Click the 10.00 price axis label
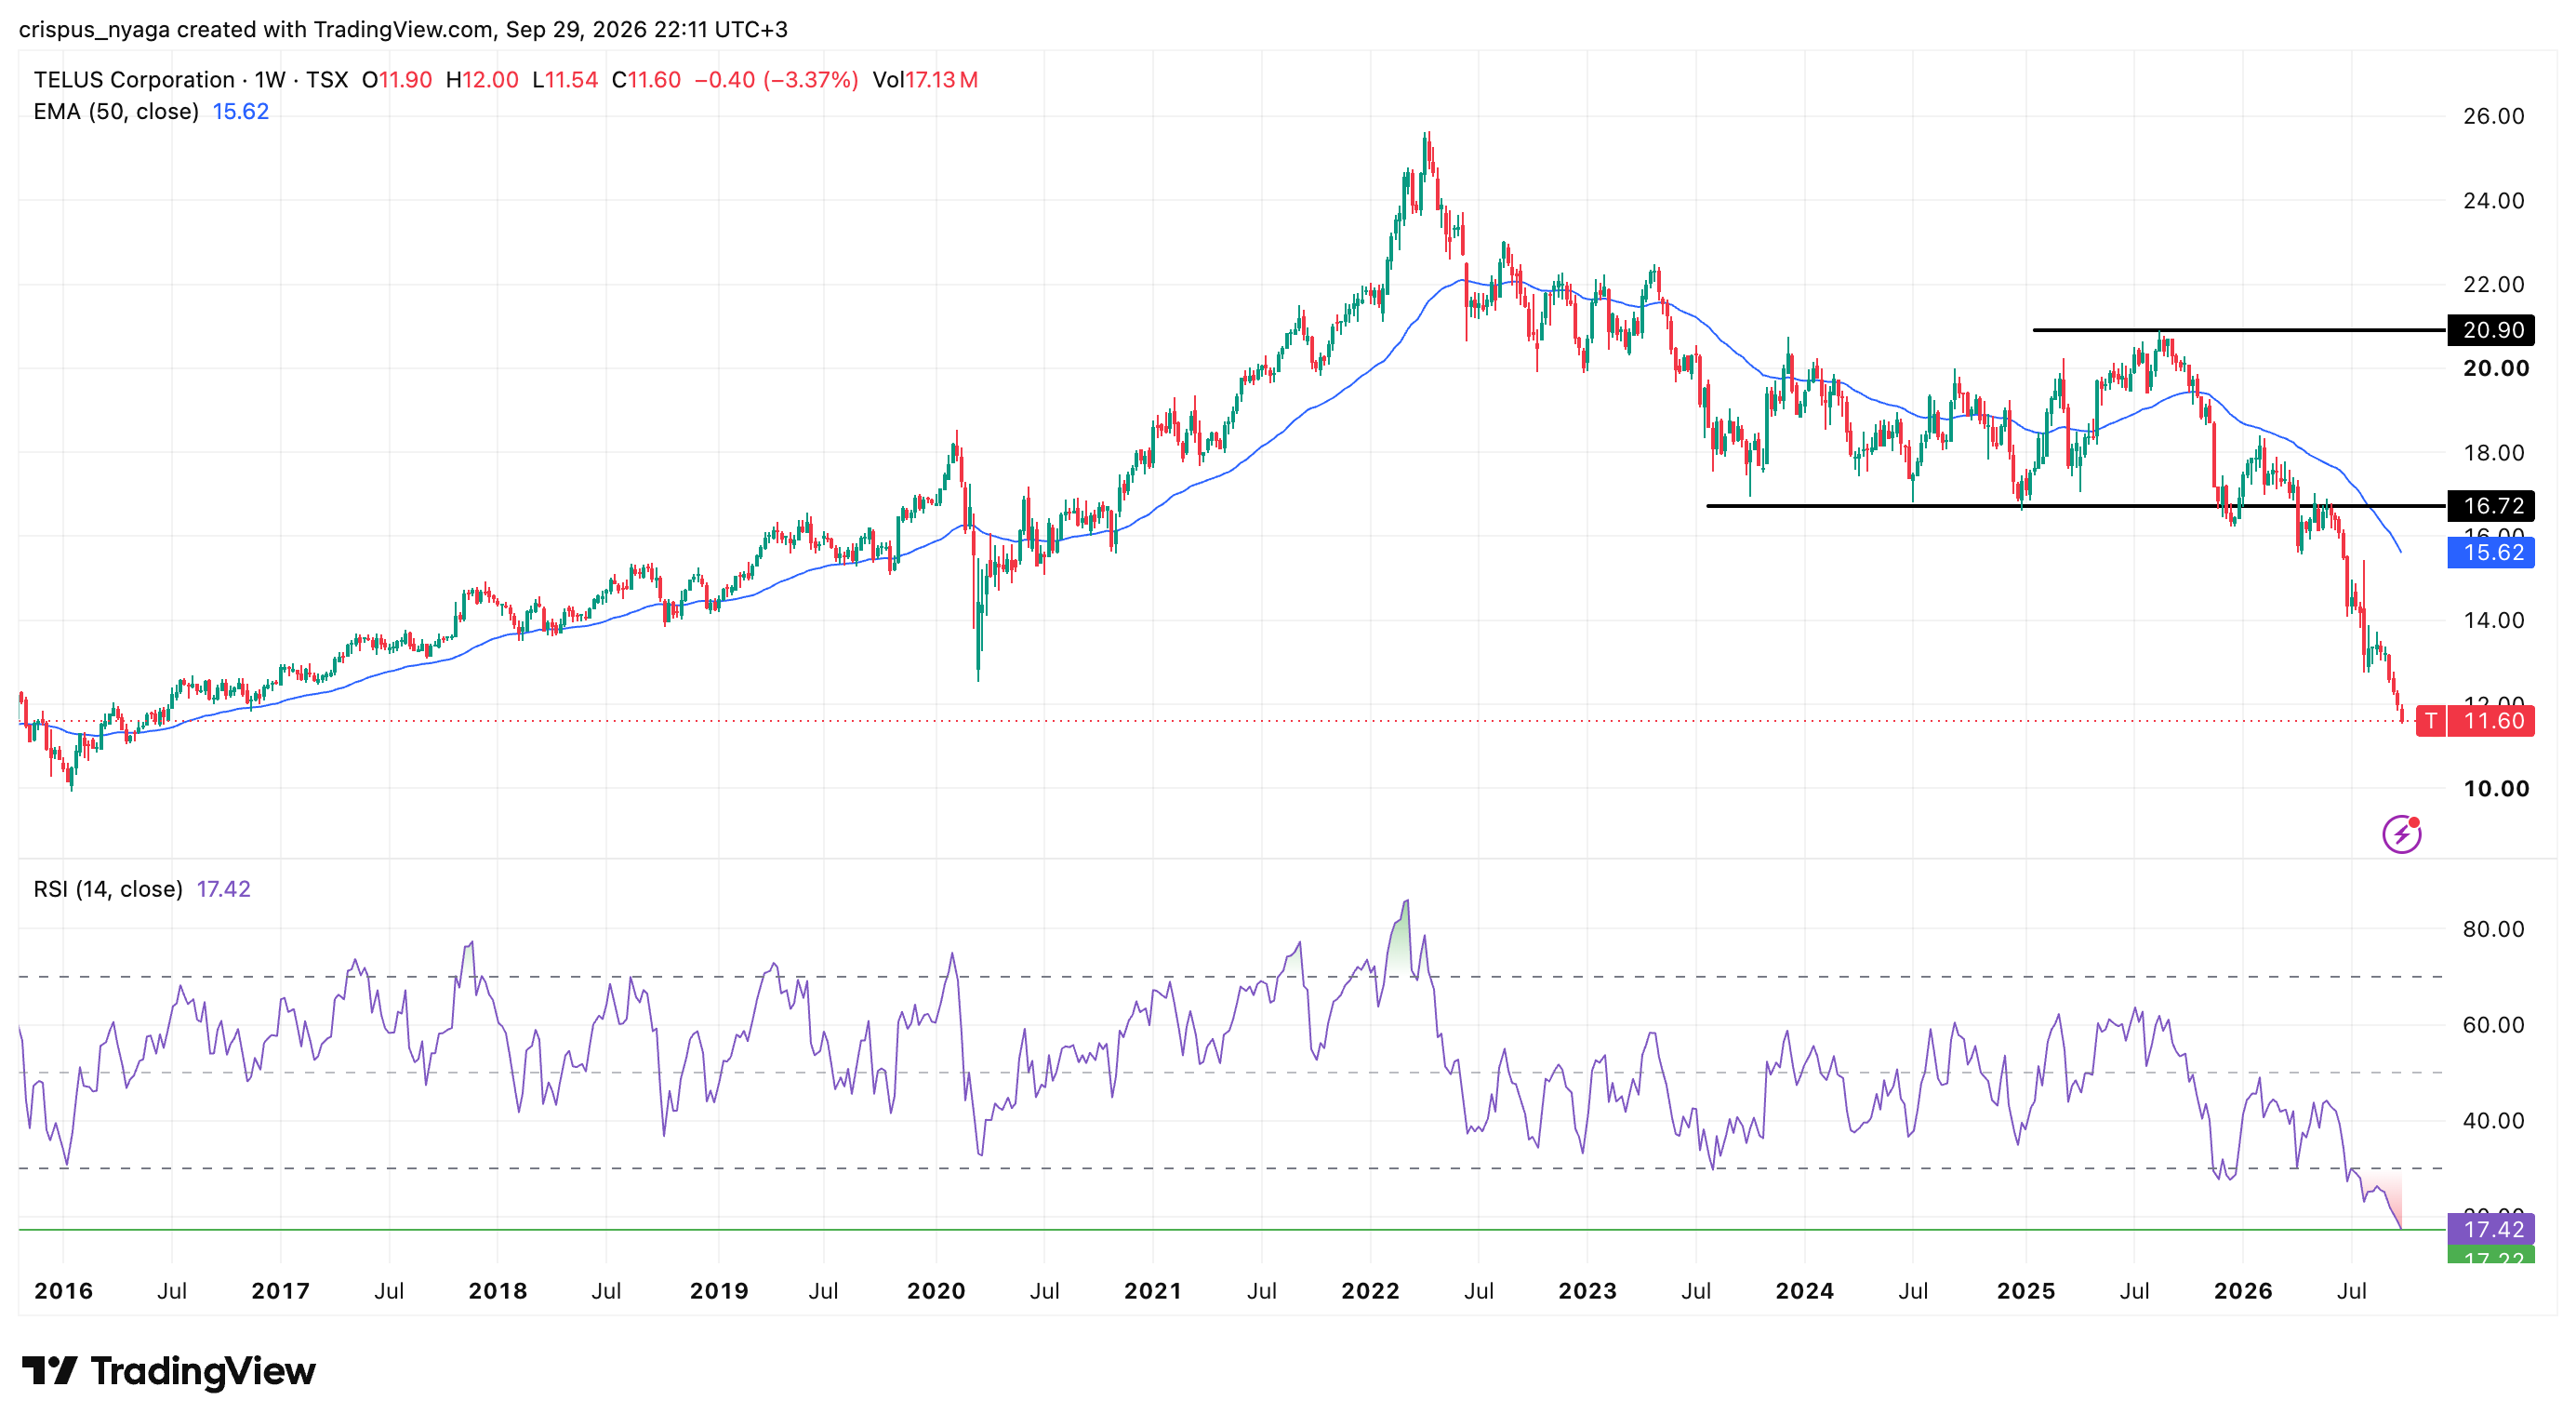Screen dimensions: 2576x1427 click(2496, 789)
